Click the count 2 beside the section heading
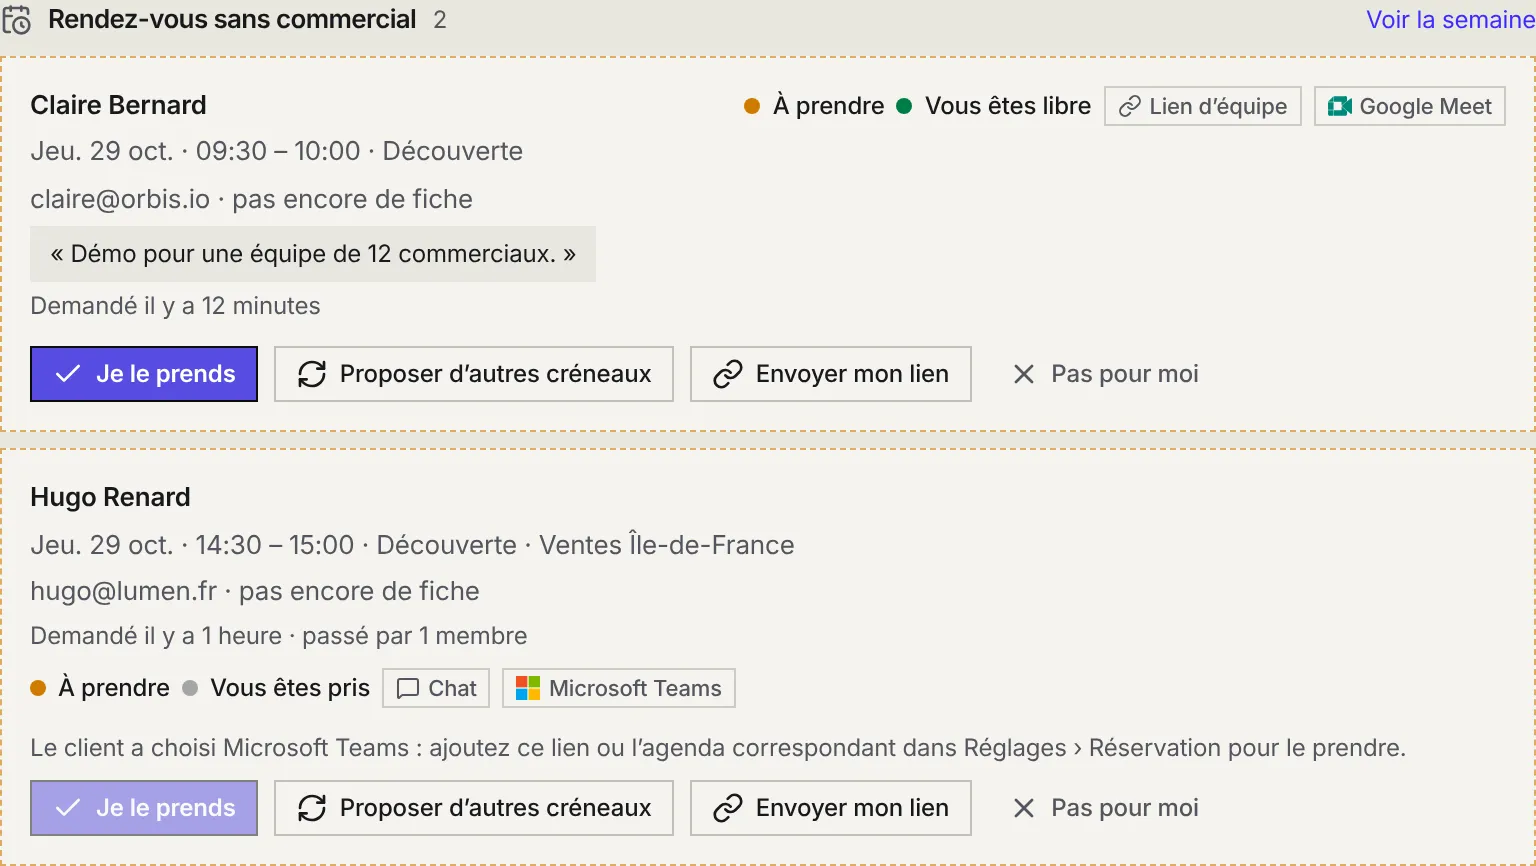The image size is (1536, 866). pos(440,20)
